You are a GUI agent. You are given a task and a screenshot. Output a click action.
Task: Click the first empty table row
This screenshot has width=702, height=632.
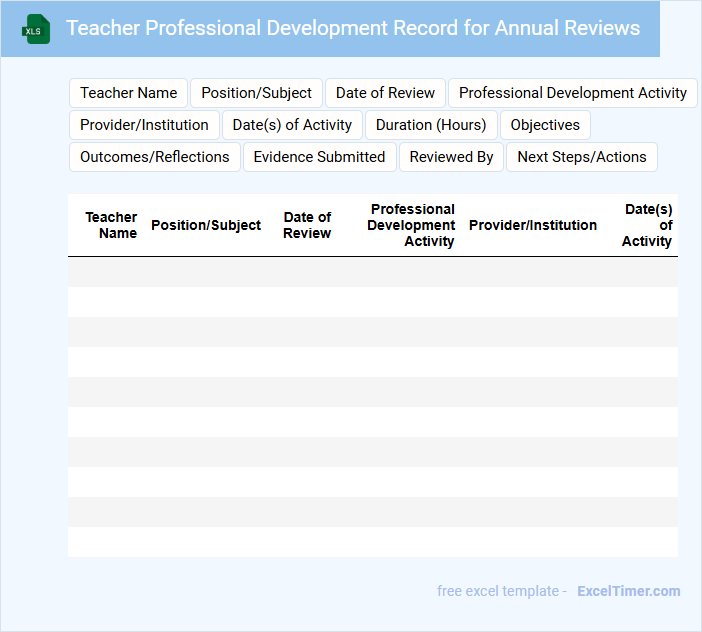coord(372,272)
